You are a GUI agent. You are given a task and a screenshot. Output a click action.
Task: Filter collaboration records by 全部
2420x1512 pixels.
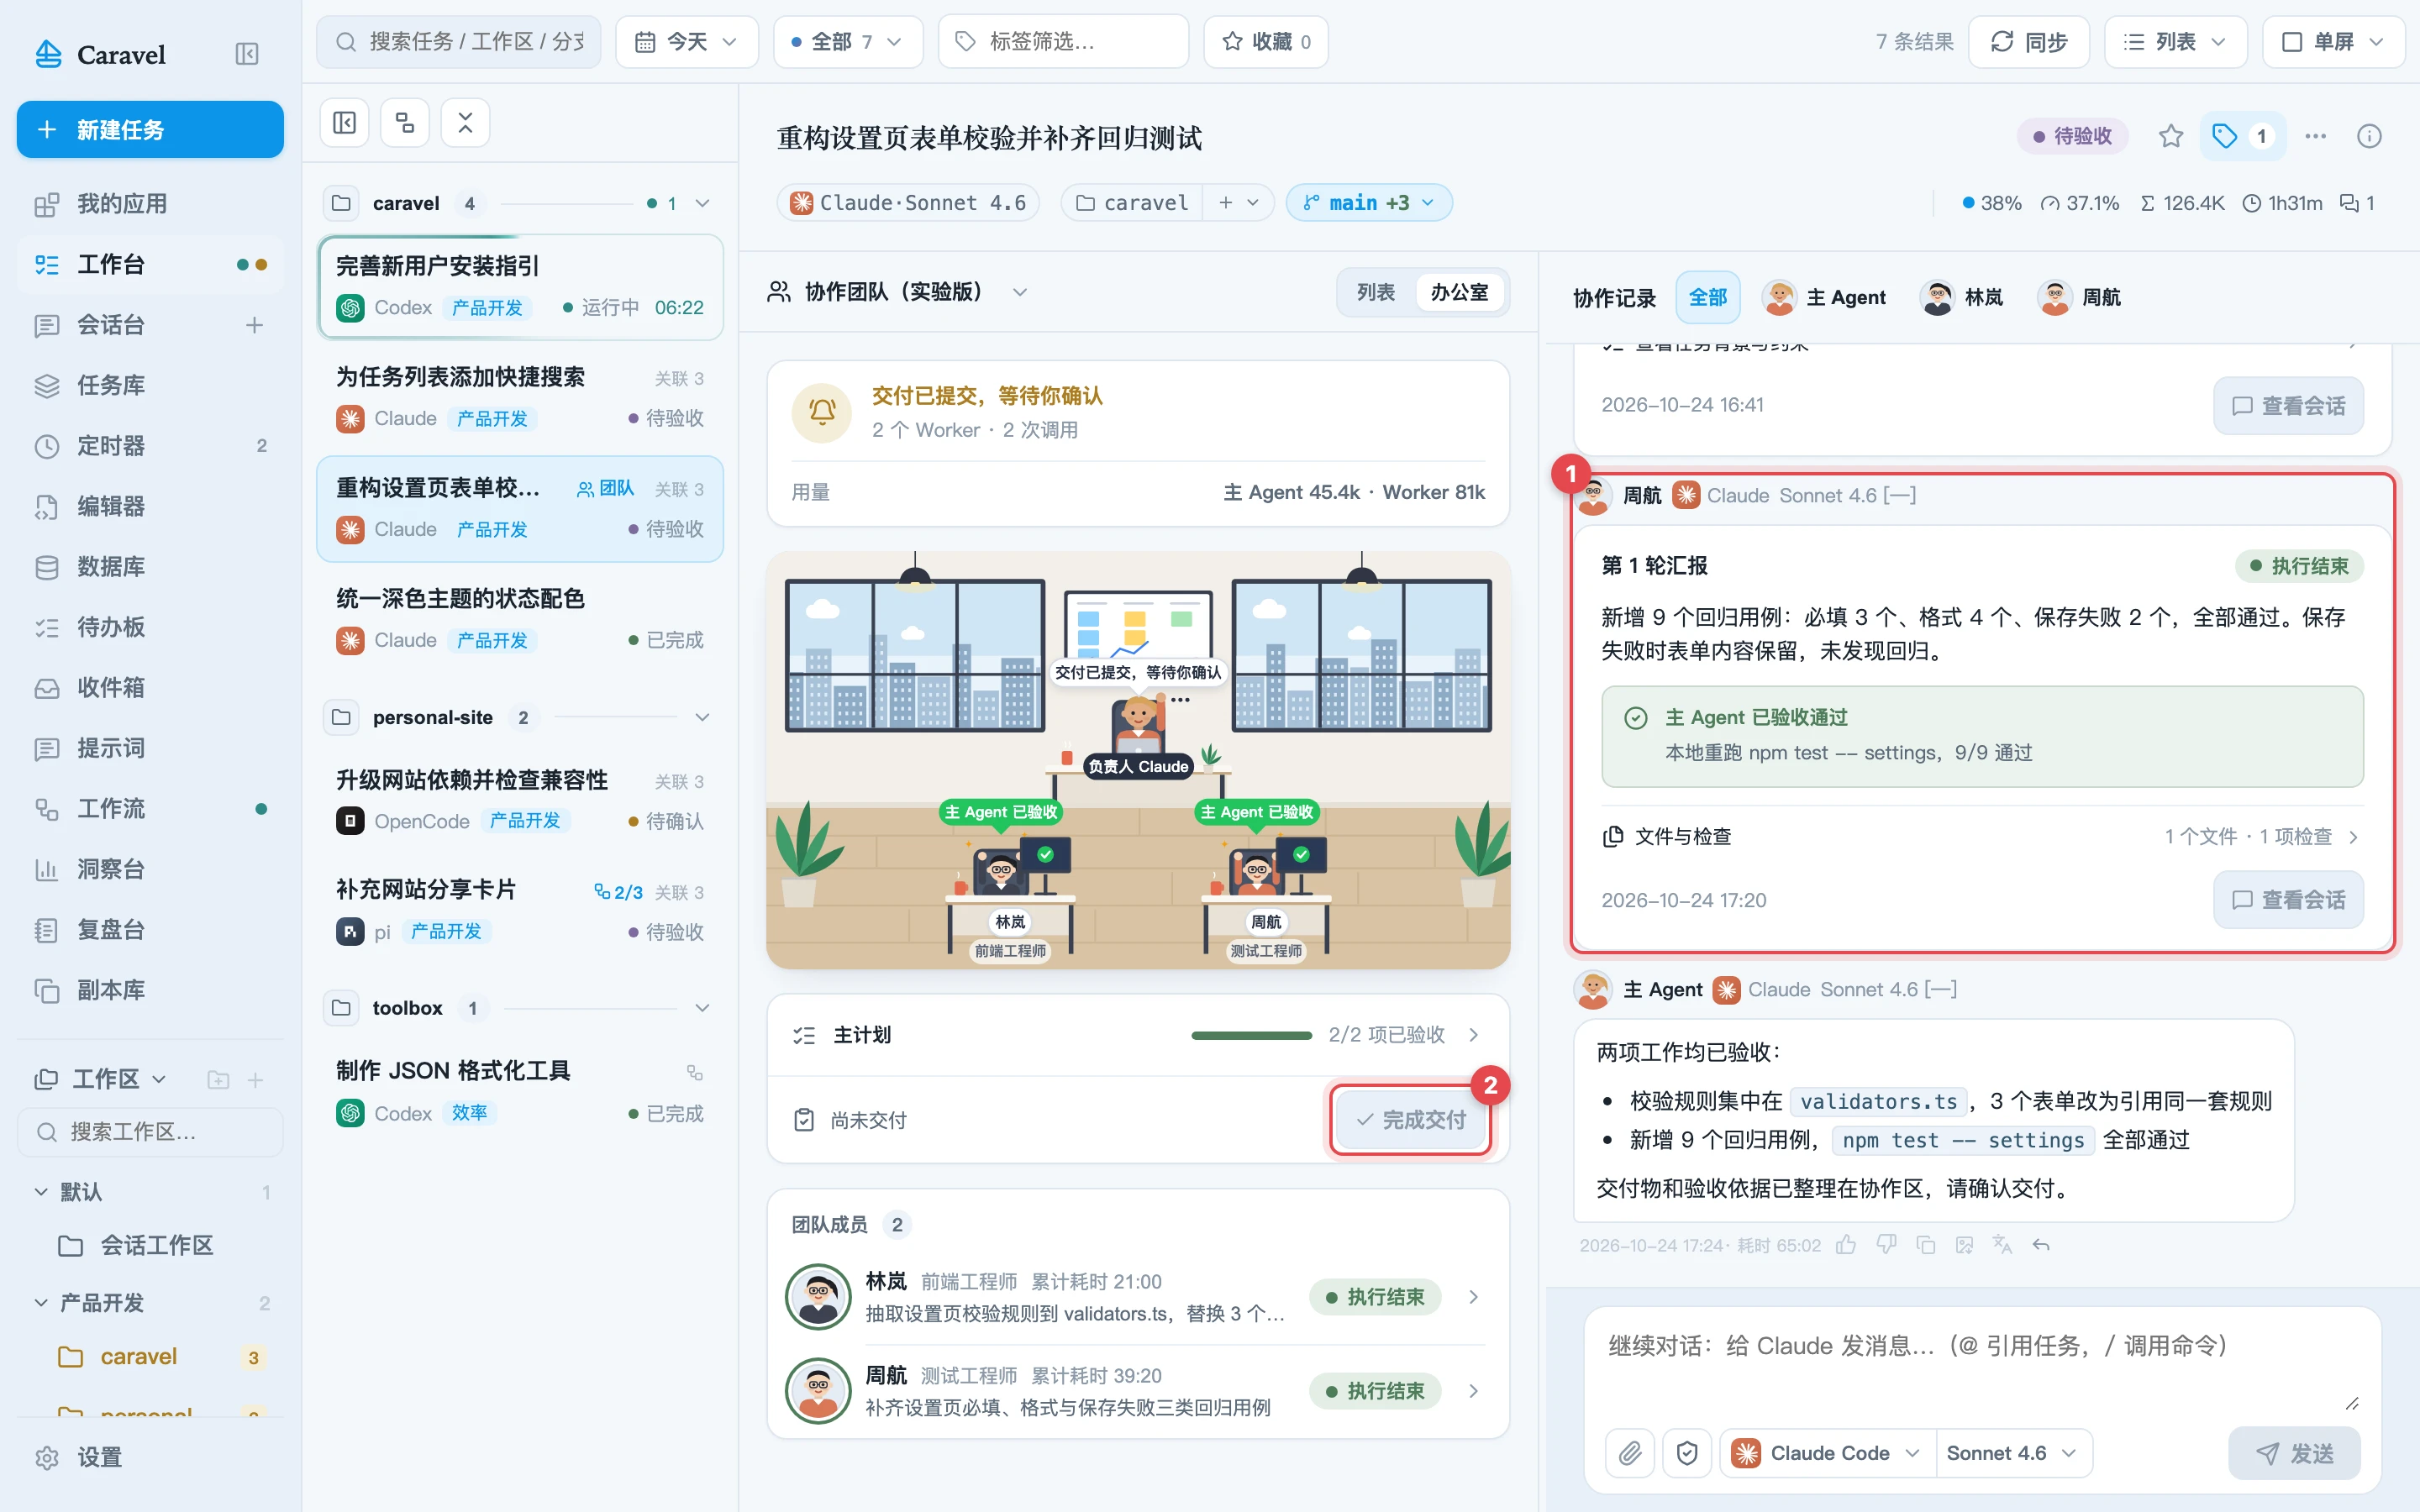click(x=1707, y=297)
